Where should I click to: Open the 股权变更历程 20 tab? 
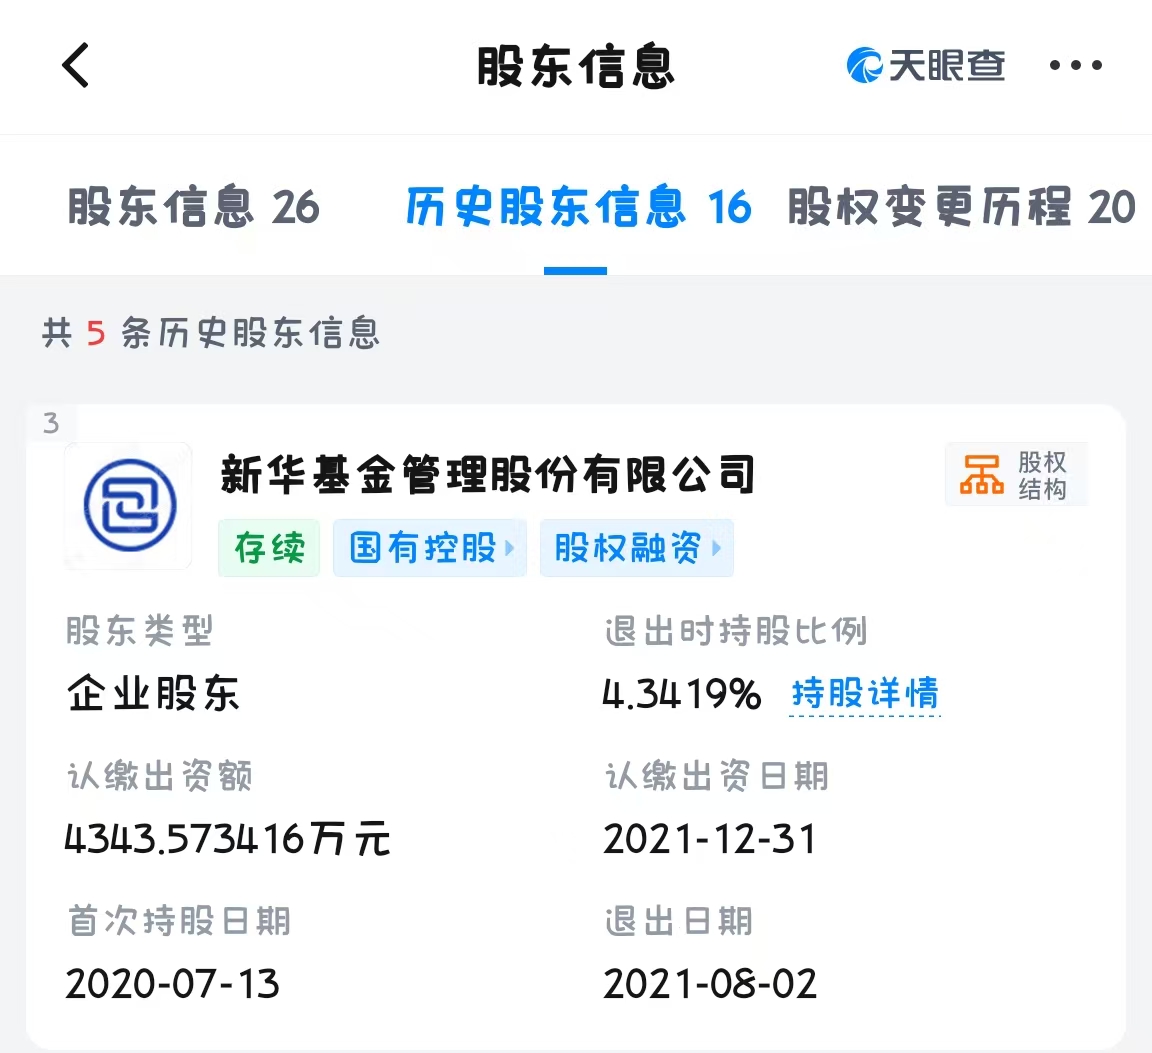961,207
